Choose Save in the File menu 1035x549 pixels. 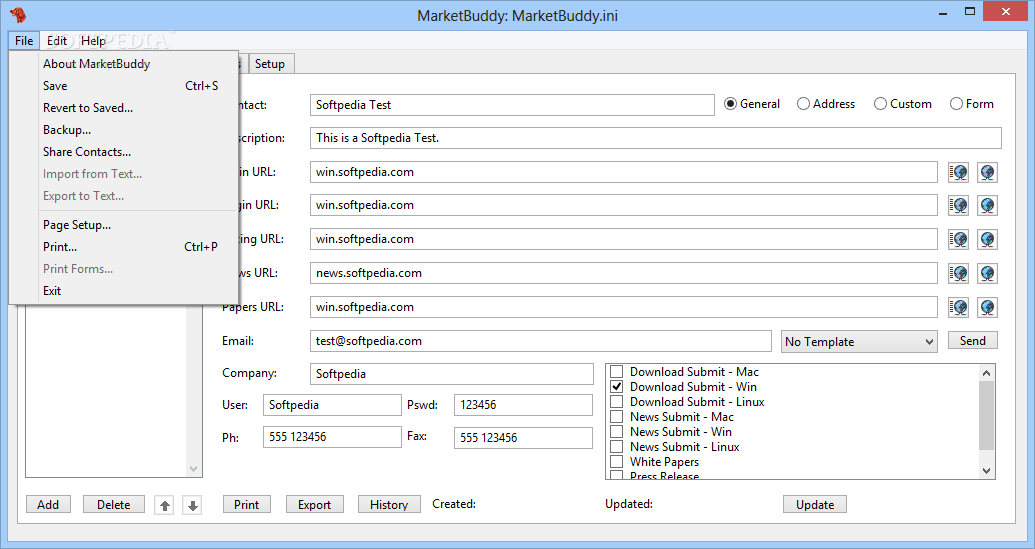124,86
